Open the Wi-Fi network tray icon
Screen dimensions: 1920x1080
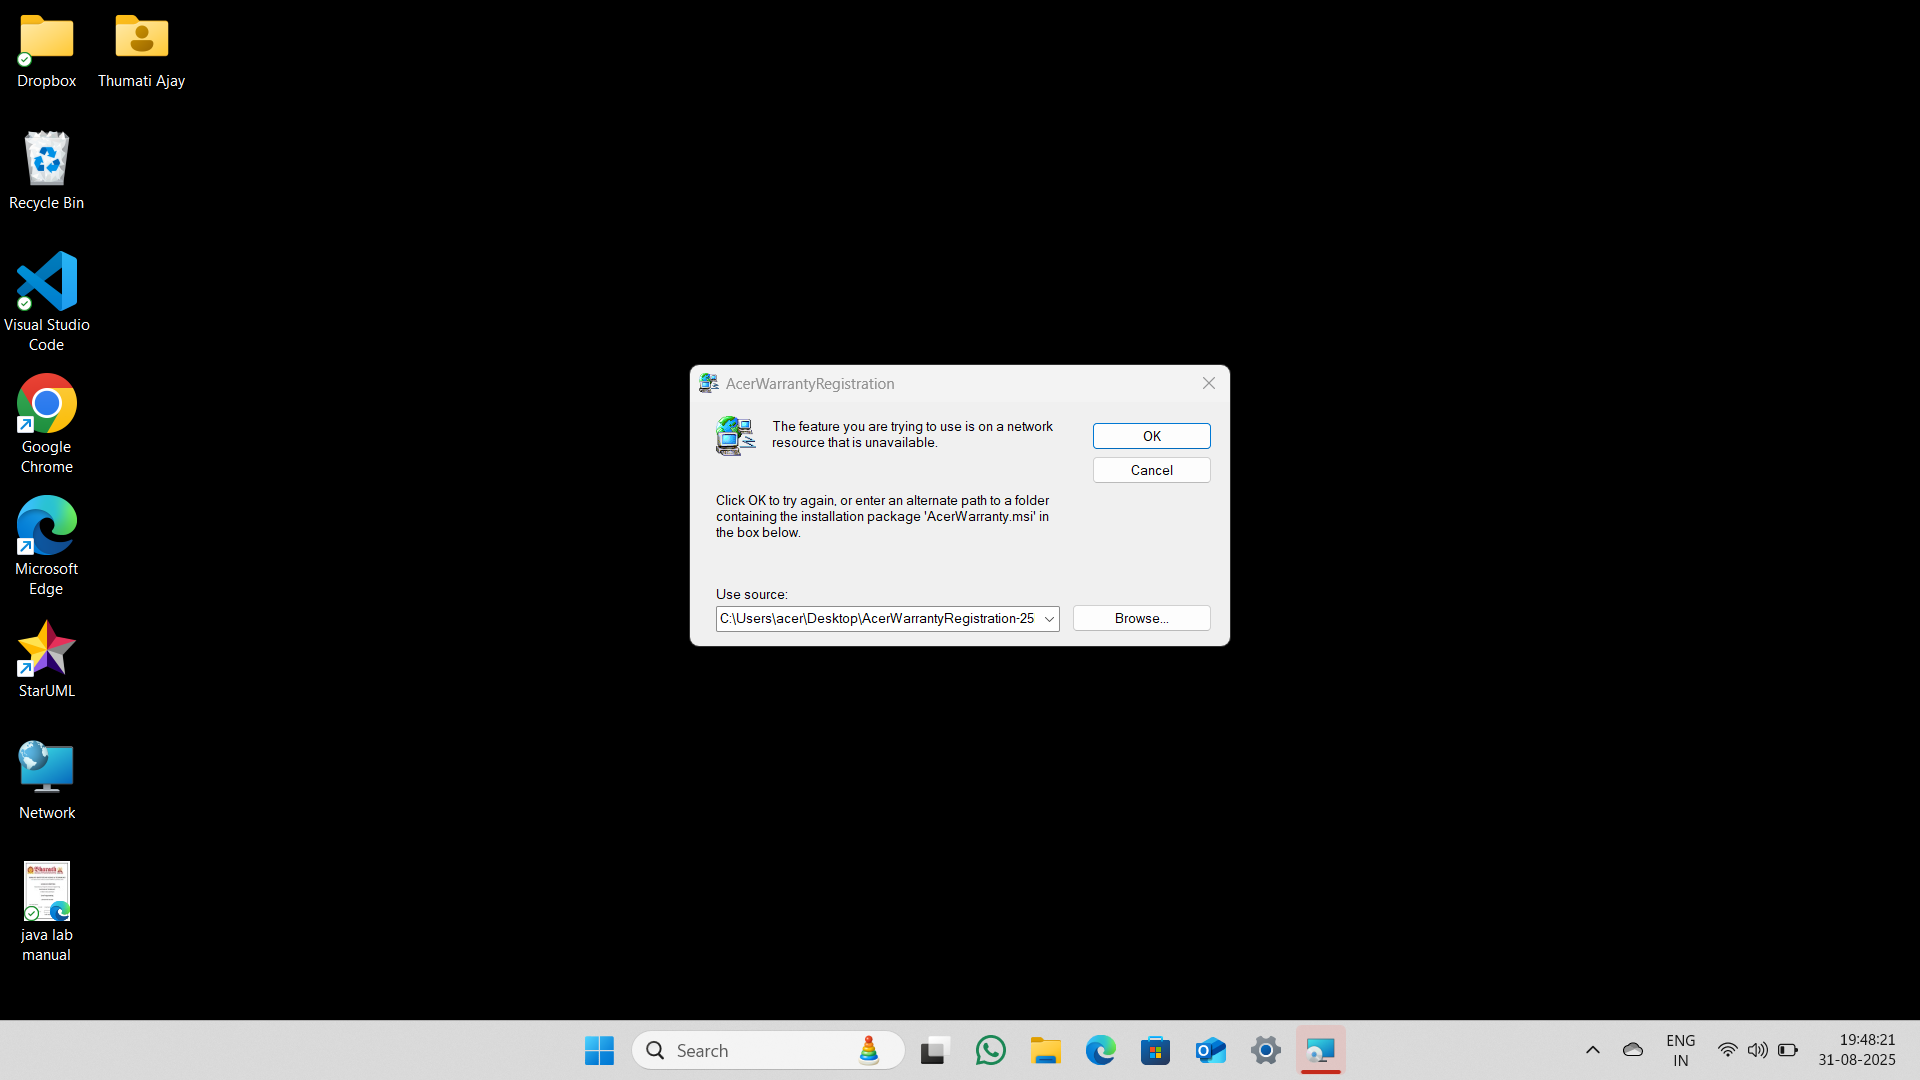pyautogui.click(x=1727, y=1050)
